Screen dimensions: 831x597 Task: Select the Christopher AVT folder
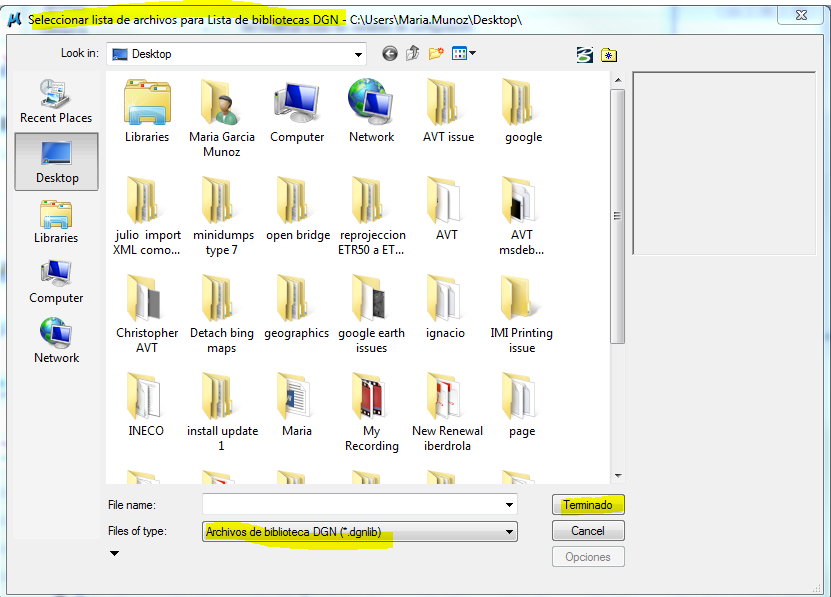(147, 314)
